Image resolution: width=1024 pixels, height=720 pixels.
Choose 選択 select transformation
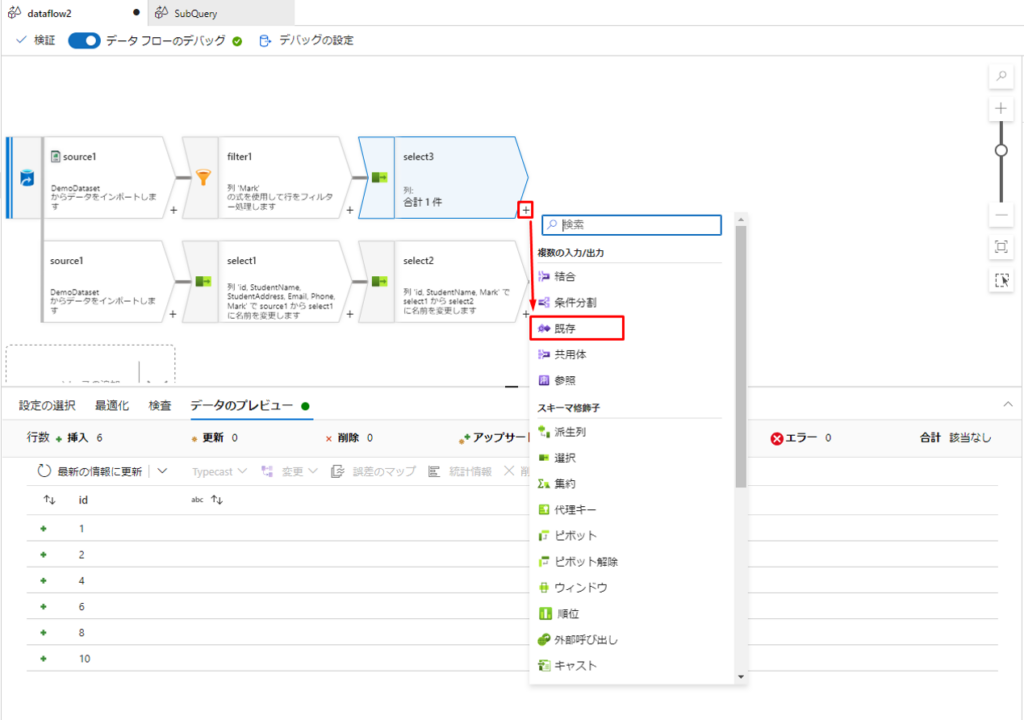[557, 458]
